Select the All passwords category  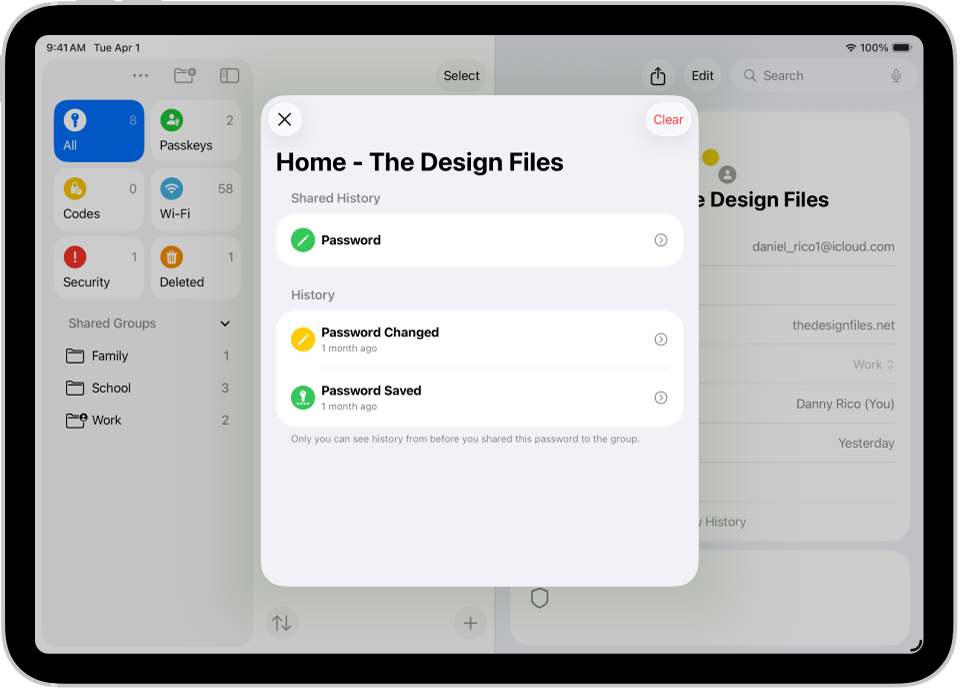[x=99, y=131]
